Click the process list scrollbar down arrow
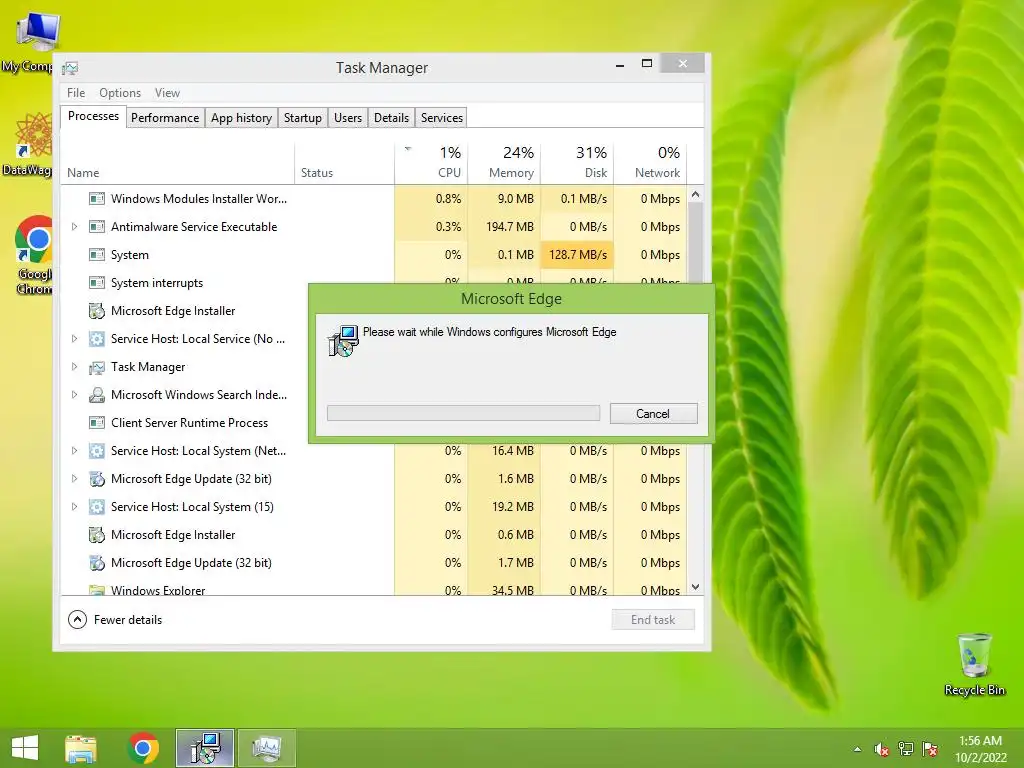 pyautogui.click(x=696, y=587)
